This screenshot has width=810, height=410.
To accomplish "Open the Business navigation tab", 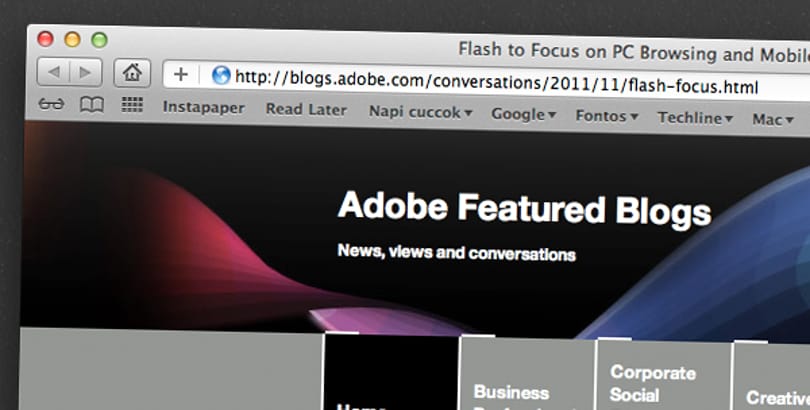I will [x=527, y=373].
